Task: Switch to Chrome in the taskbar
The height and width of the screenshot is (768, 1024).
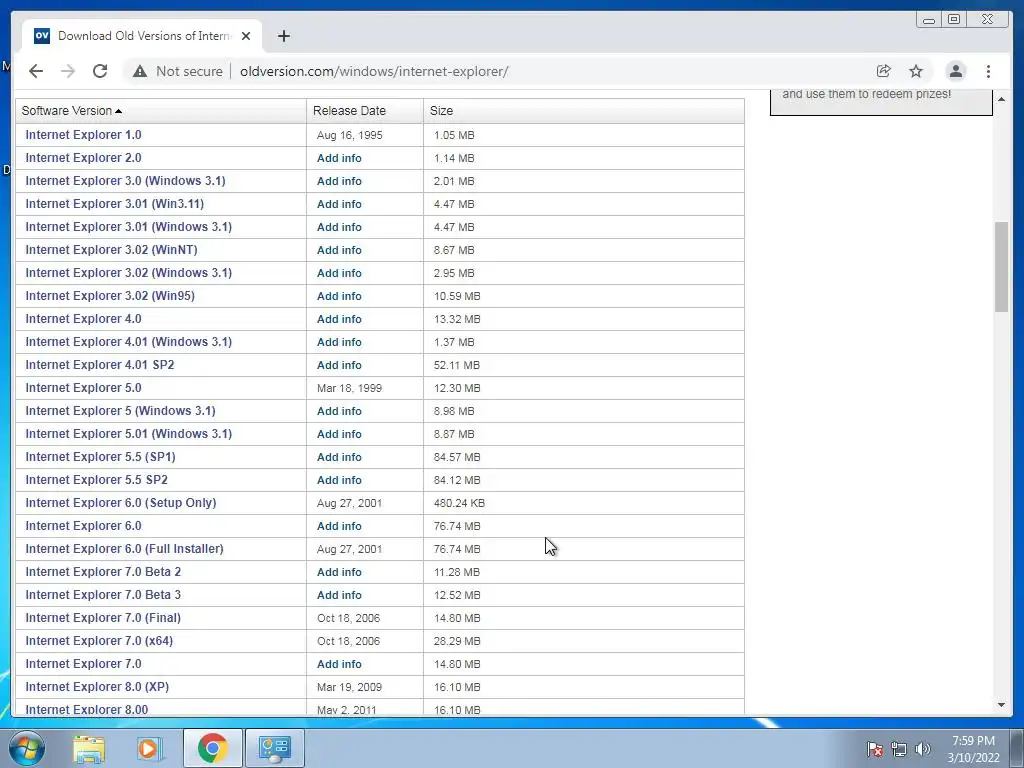Action: click(x=212, y=748)
